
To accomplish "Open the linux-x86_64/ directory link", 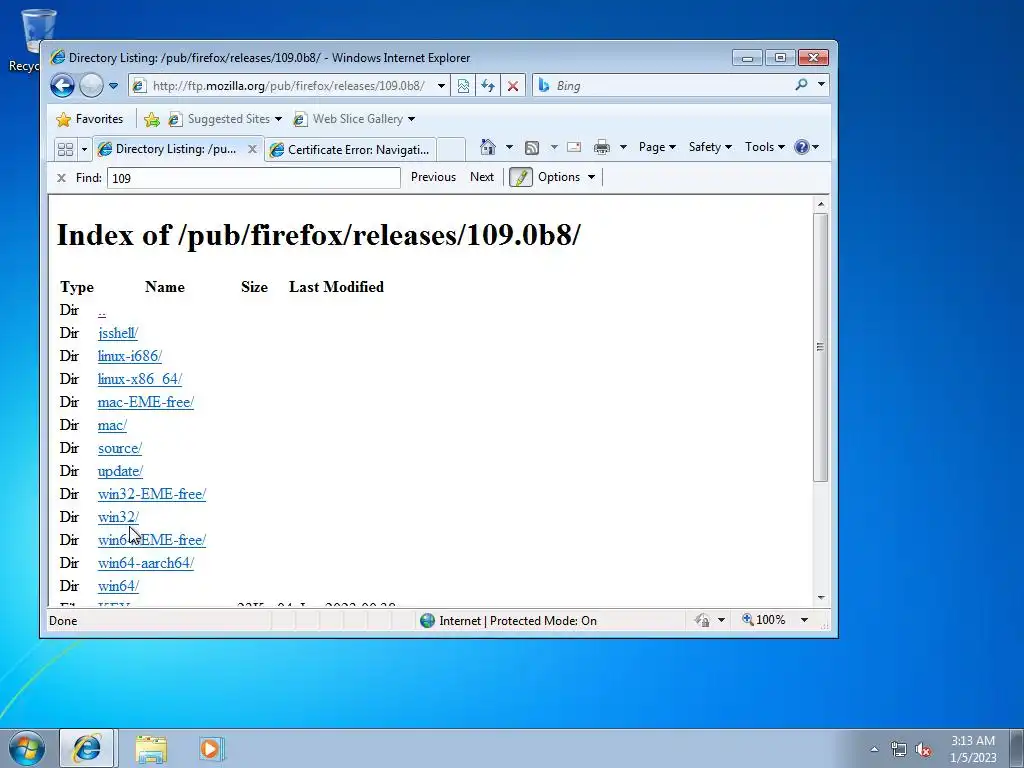I will pos(140,379).
